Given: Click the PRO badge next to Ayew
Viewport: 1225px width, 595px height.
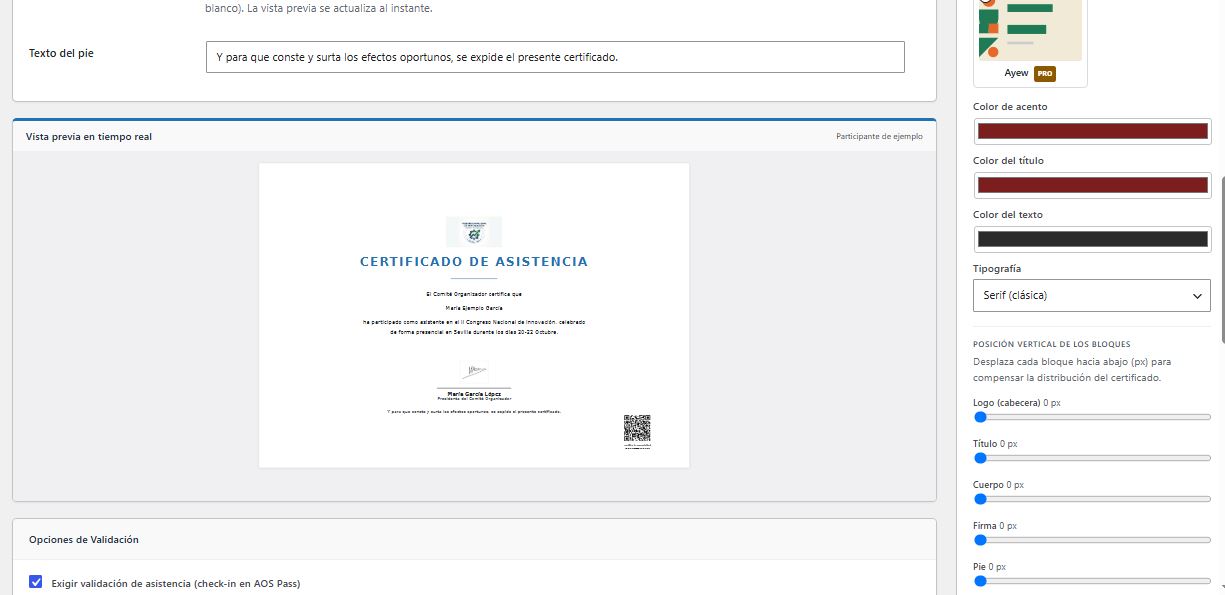Looking at the screenshot, I should point(1045,74).
